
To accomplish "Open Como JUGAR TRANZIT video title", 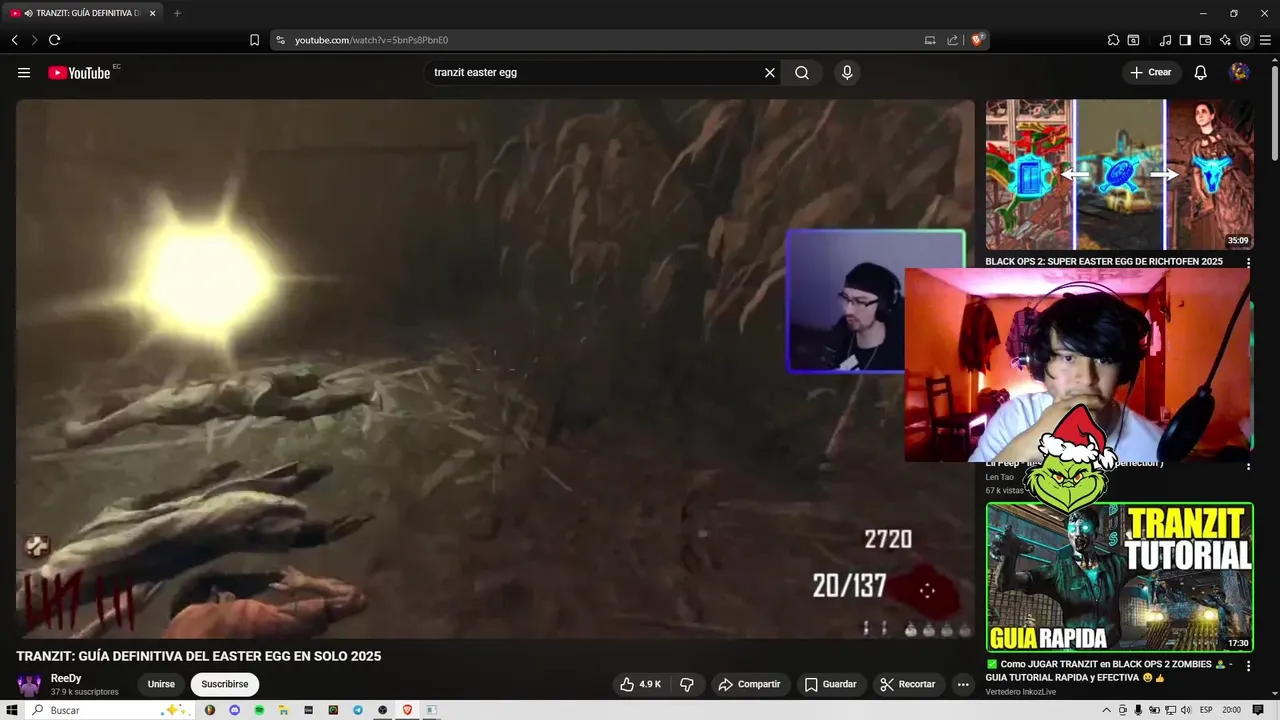I will [1110, 670].
